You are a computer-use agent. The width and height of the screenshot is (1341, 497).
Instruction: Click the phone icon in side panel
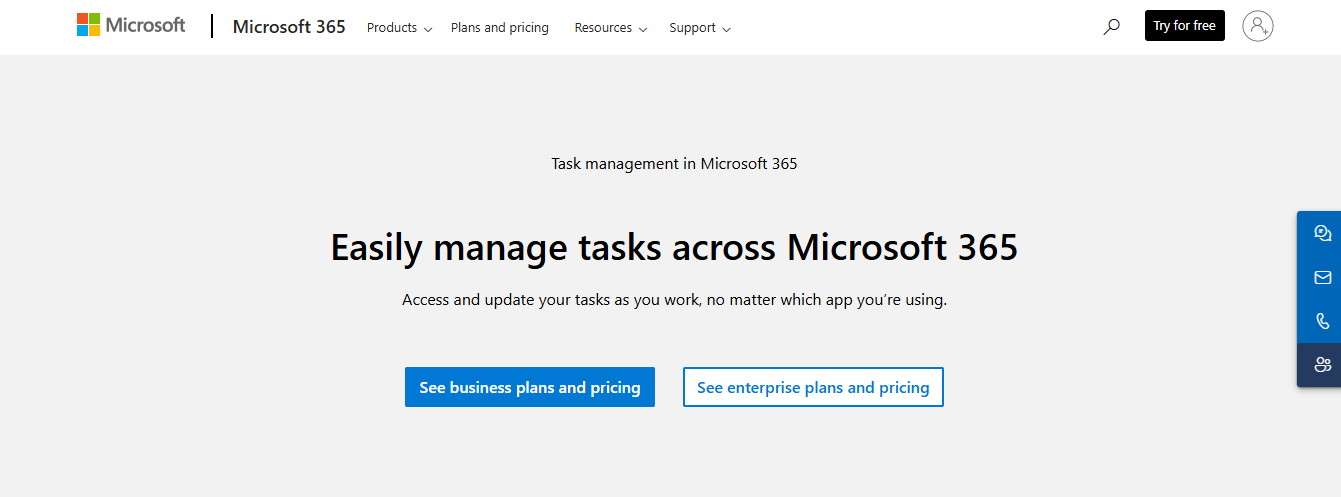(x=1322, y=321)
